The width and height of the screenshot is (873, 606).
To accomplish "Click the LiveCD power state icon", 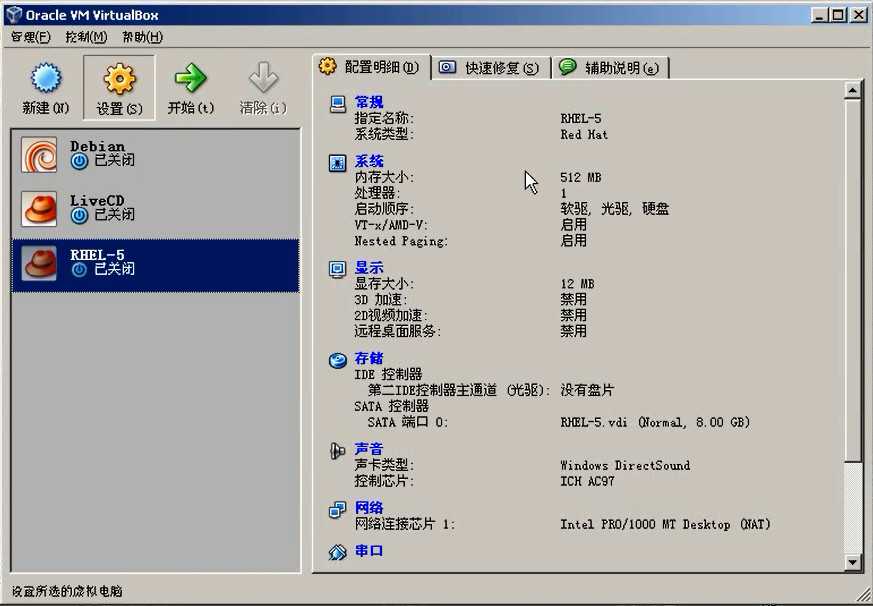I will click(80, 216).
